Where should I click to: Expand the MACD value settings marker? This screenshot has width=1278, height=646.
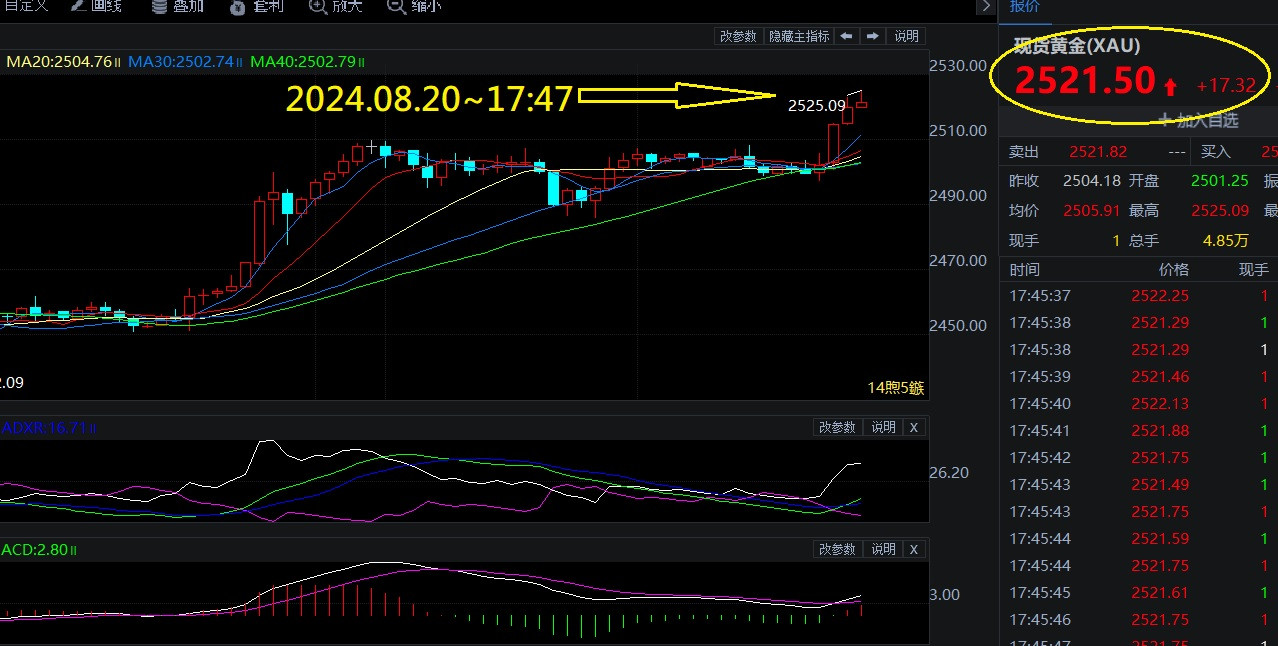(73, 550)
